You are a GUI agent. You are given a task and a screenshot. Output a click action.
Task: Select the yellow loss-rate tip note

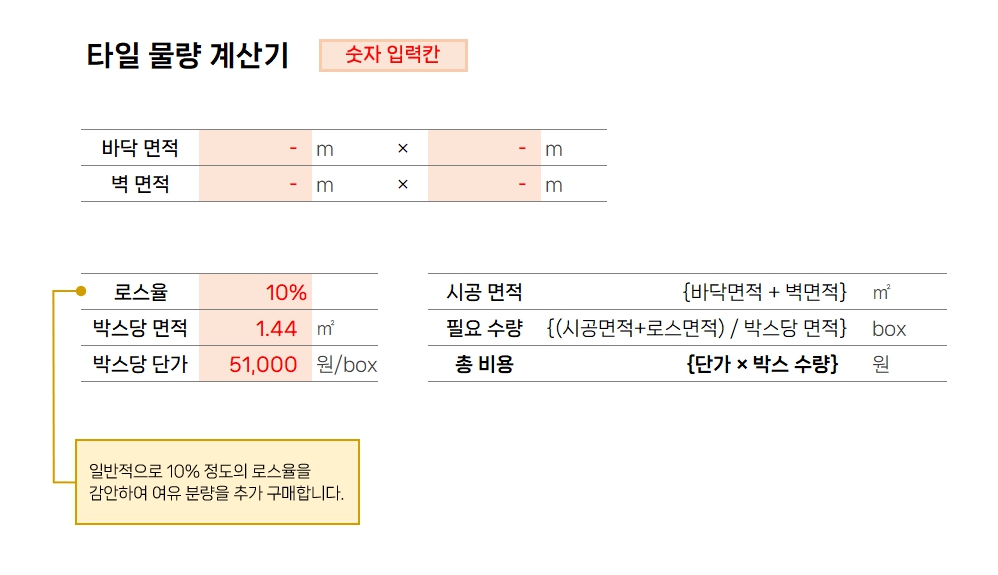pyautogui.click(x=218, y=482)
